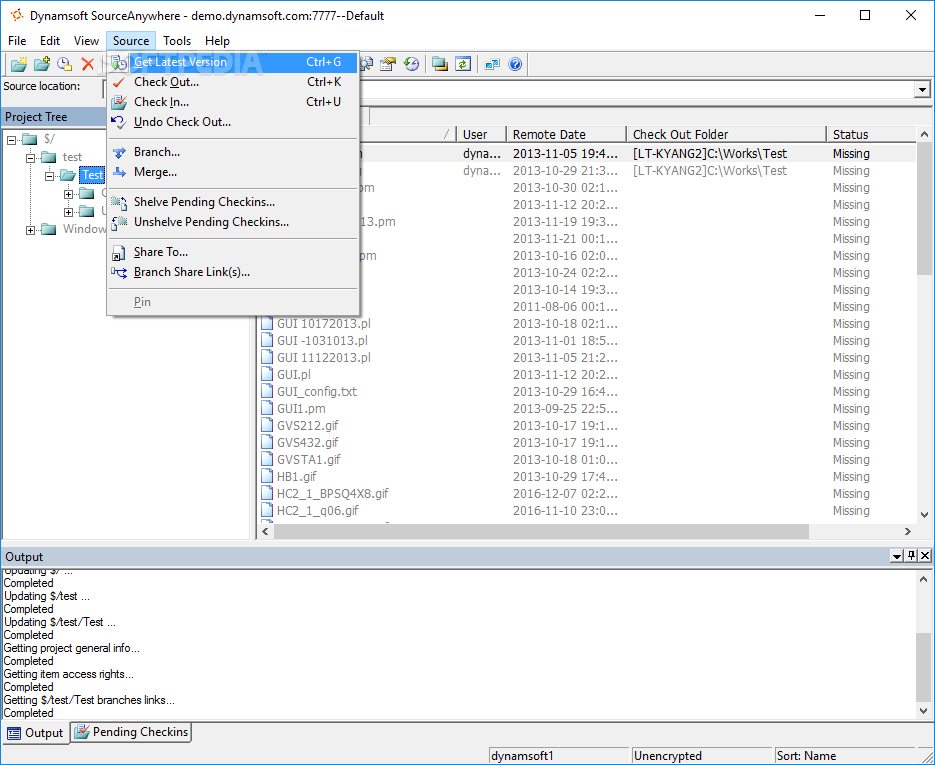Select Branch Share Link(s)... entry

click(x=233, y=272)
